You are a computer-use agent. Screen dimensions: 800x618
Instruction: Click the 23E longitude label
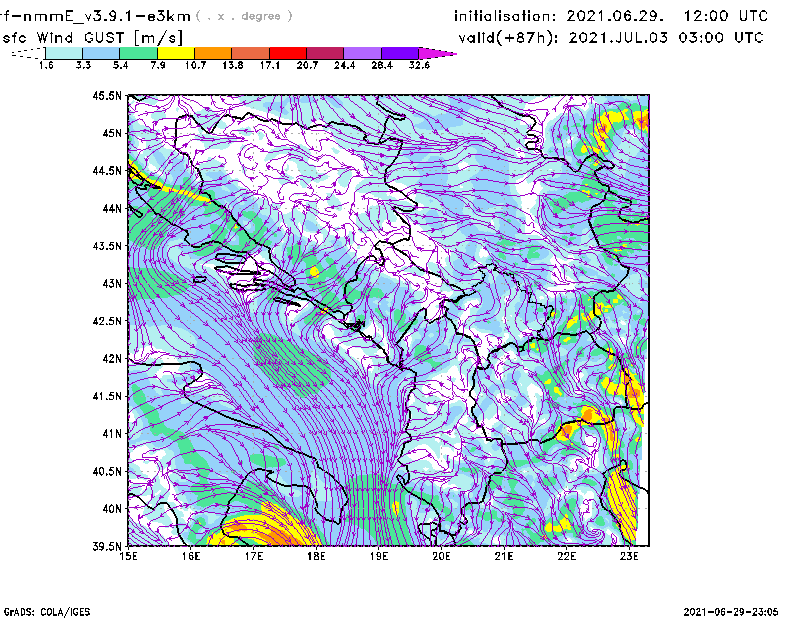(629, 556)
